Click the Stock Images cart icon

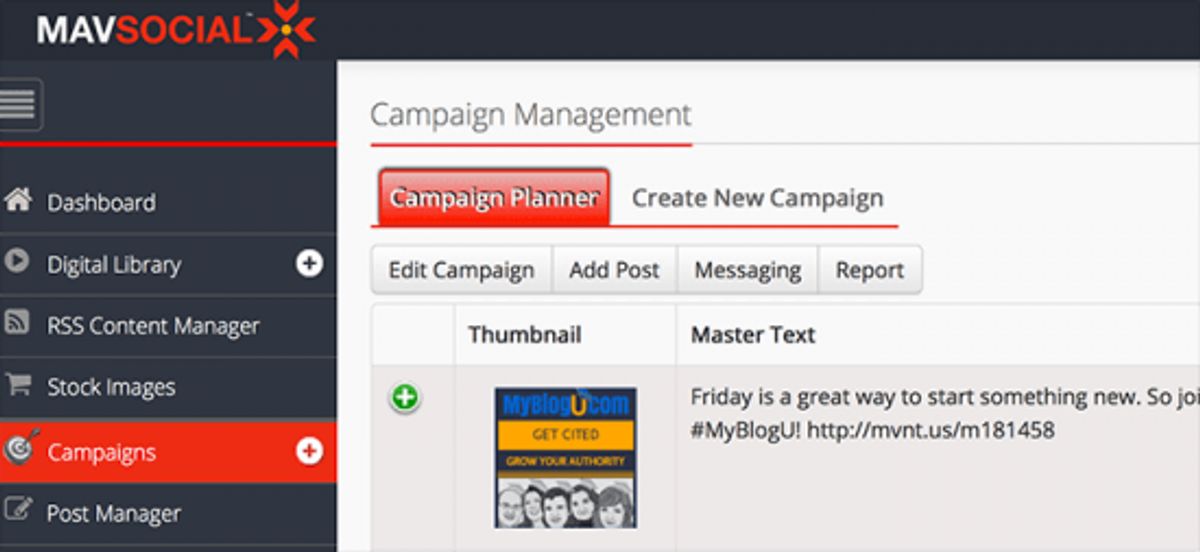(17, 385)
